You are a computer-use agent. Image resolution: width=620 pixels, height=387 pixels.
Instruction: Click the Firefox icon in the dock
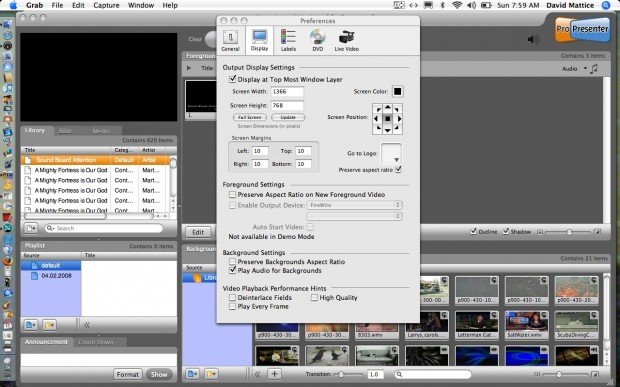point(7,261)
